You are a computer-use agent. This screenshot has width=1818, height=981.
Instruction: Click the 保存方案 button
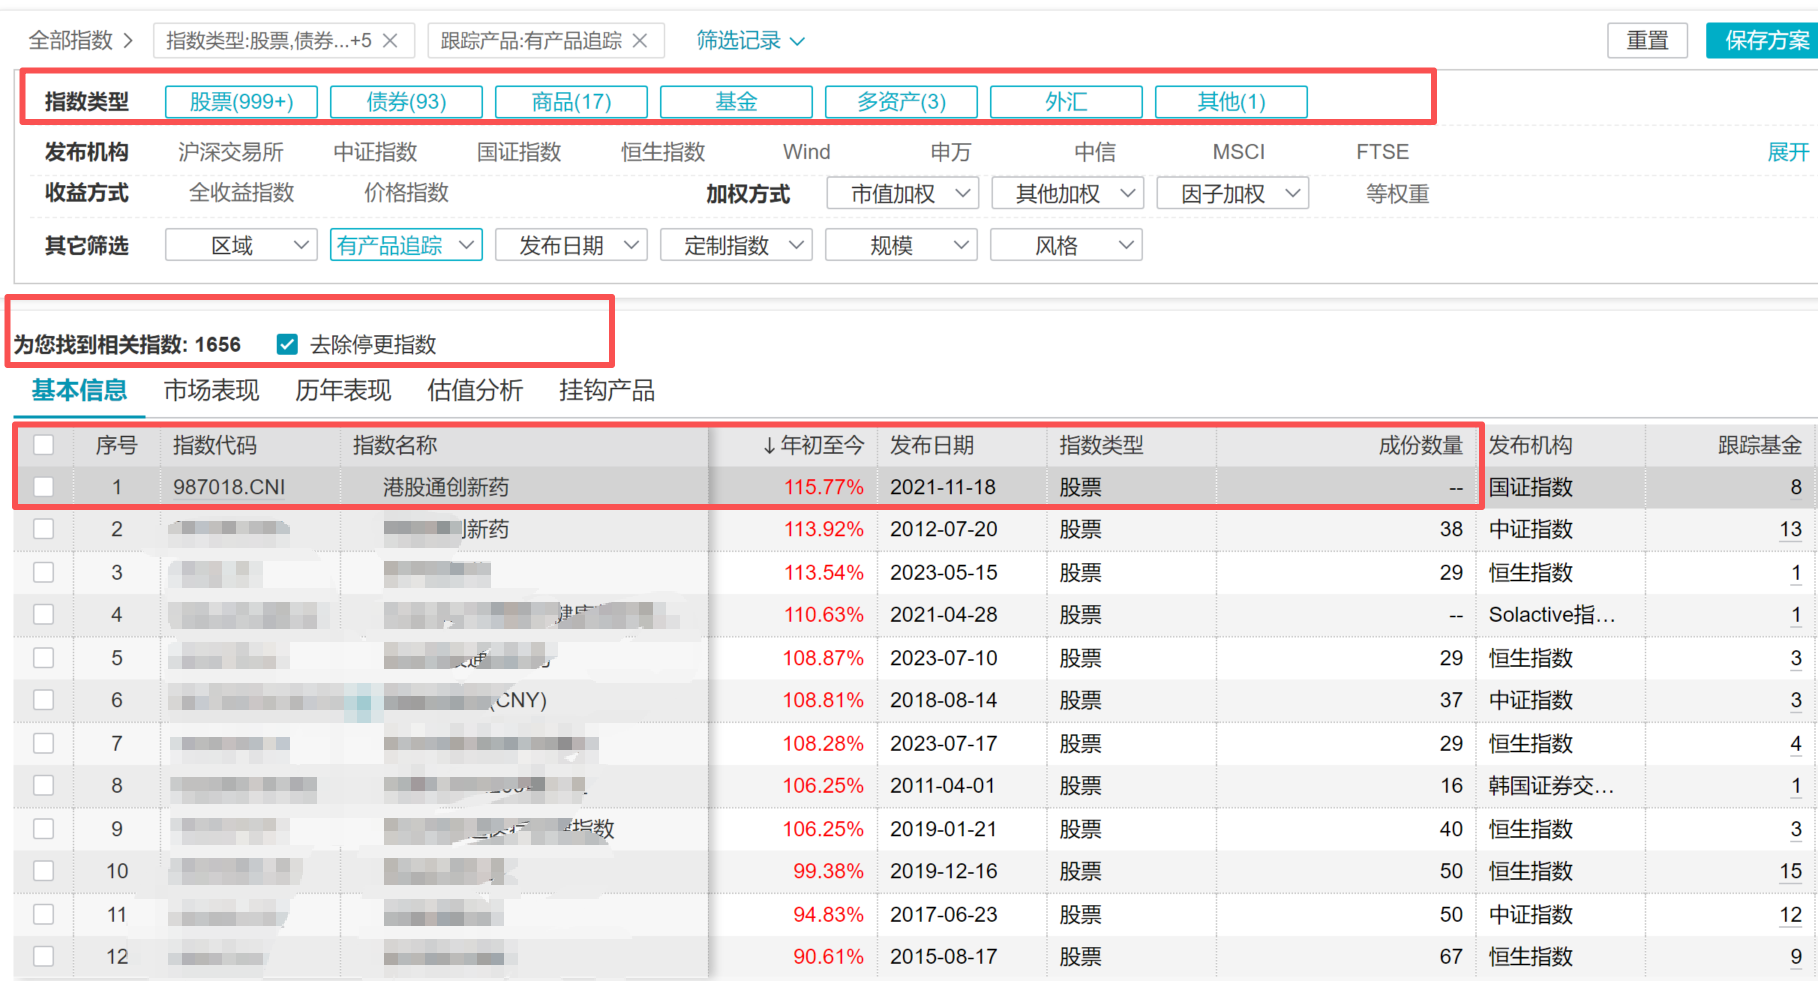tap(1765, 41)
